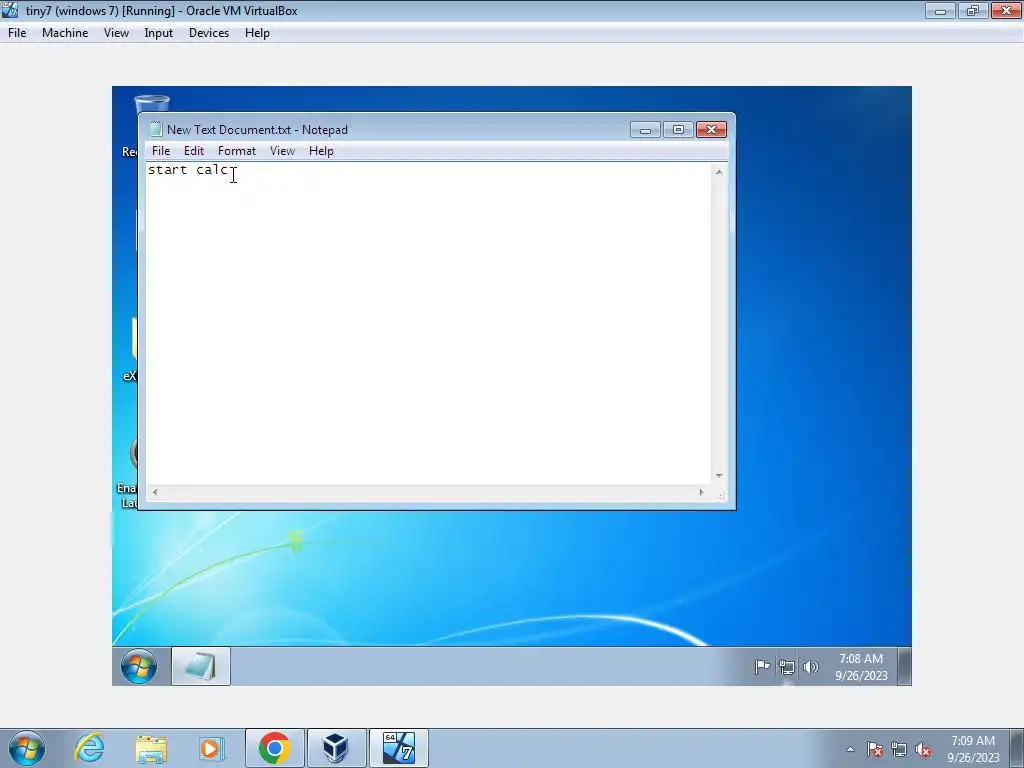Open VirtualBox View menu
This screenshot has width=1024, height=768.
[x=116, y=33]
